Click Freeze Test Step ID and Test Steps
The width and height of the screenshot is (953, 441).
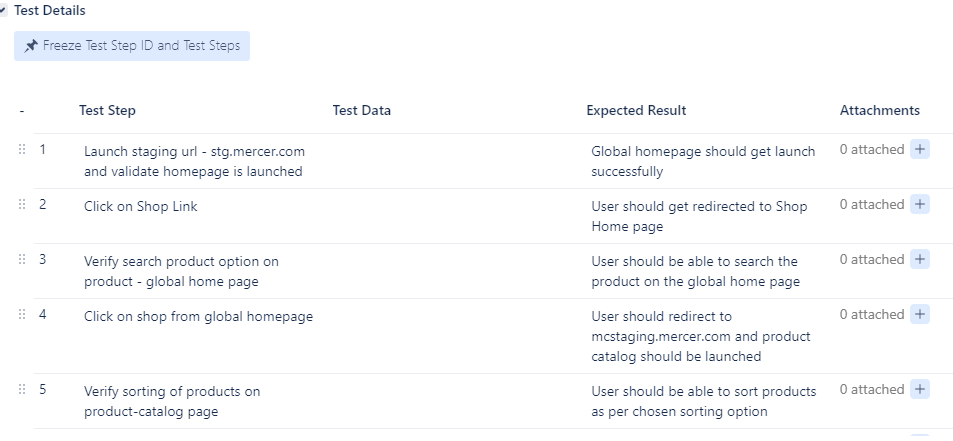[132, 46]
